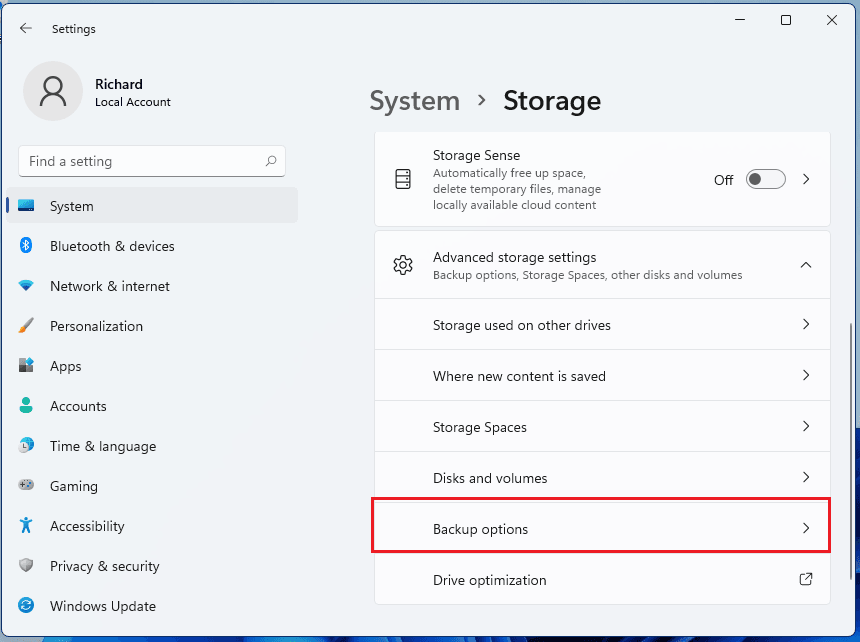
Task: Click the Network & internet wifi icon
Action: [x=27, y=286]
